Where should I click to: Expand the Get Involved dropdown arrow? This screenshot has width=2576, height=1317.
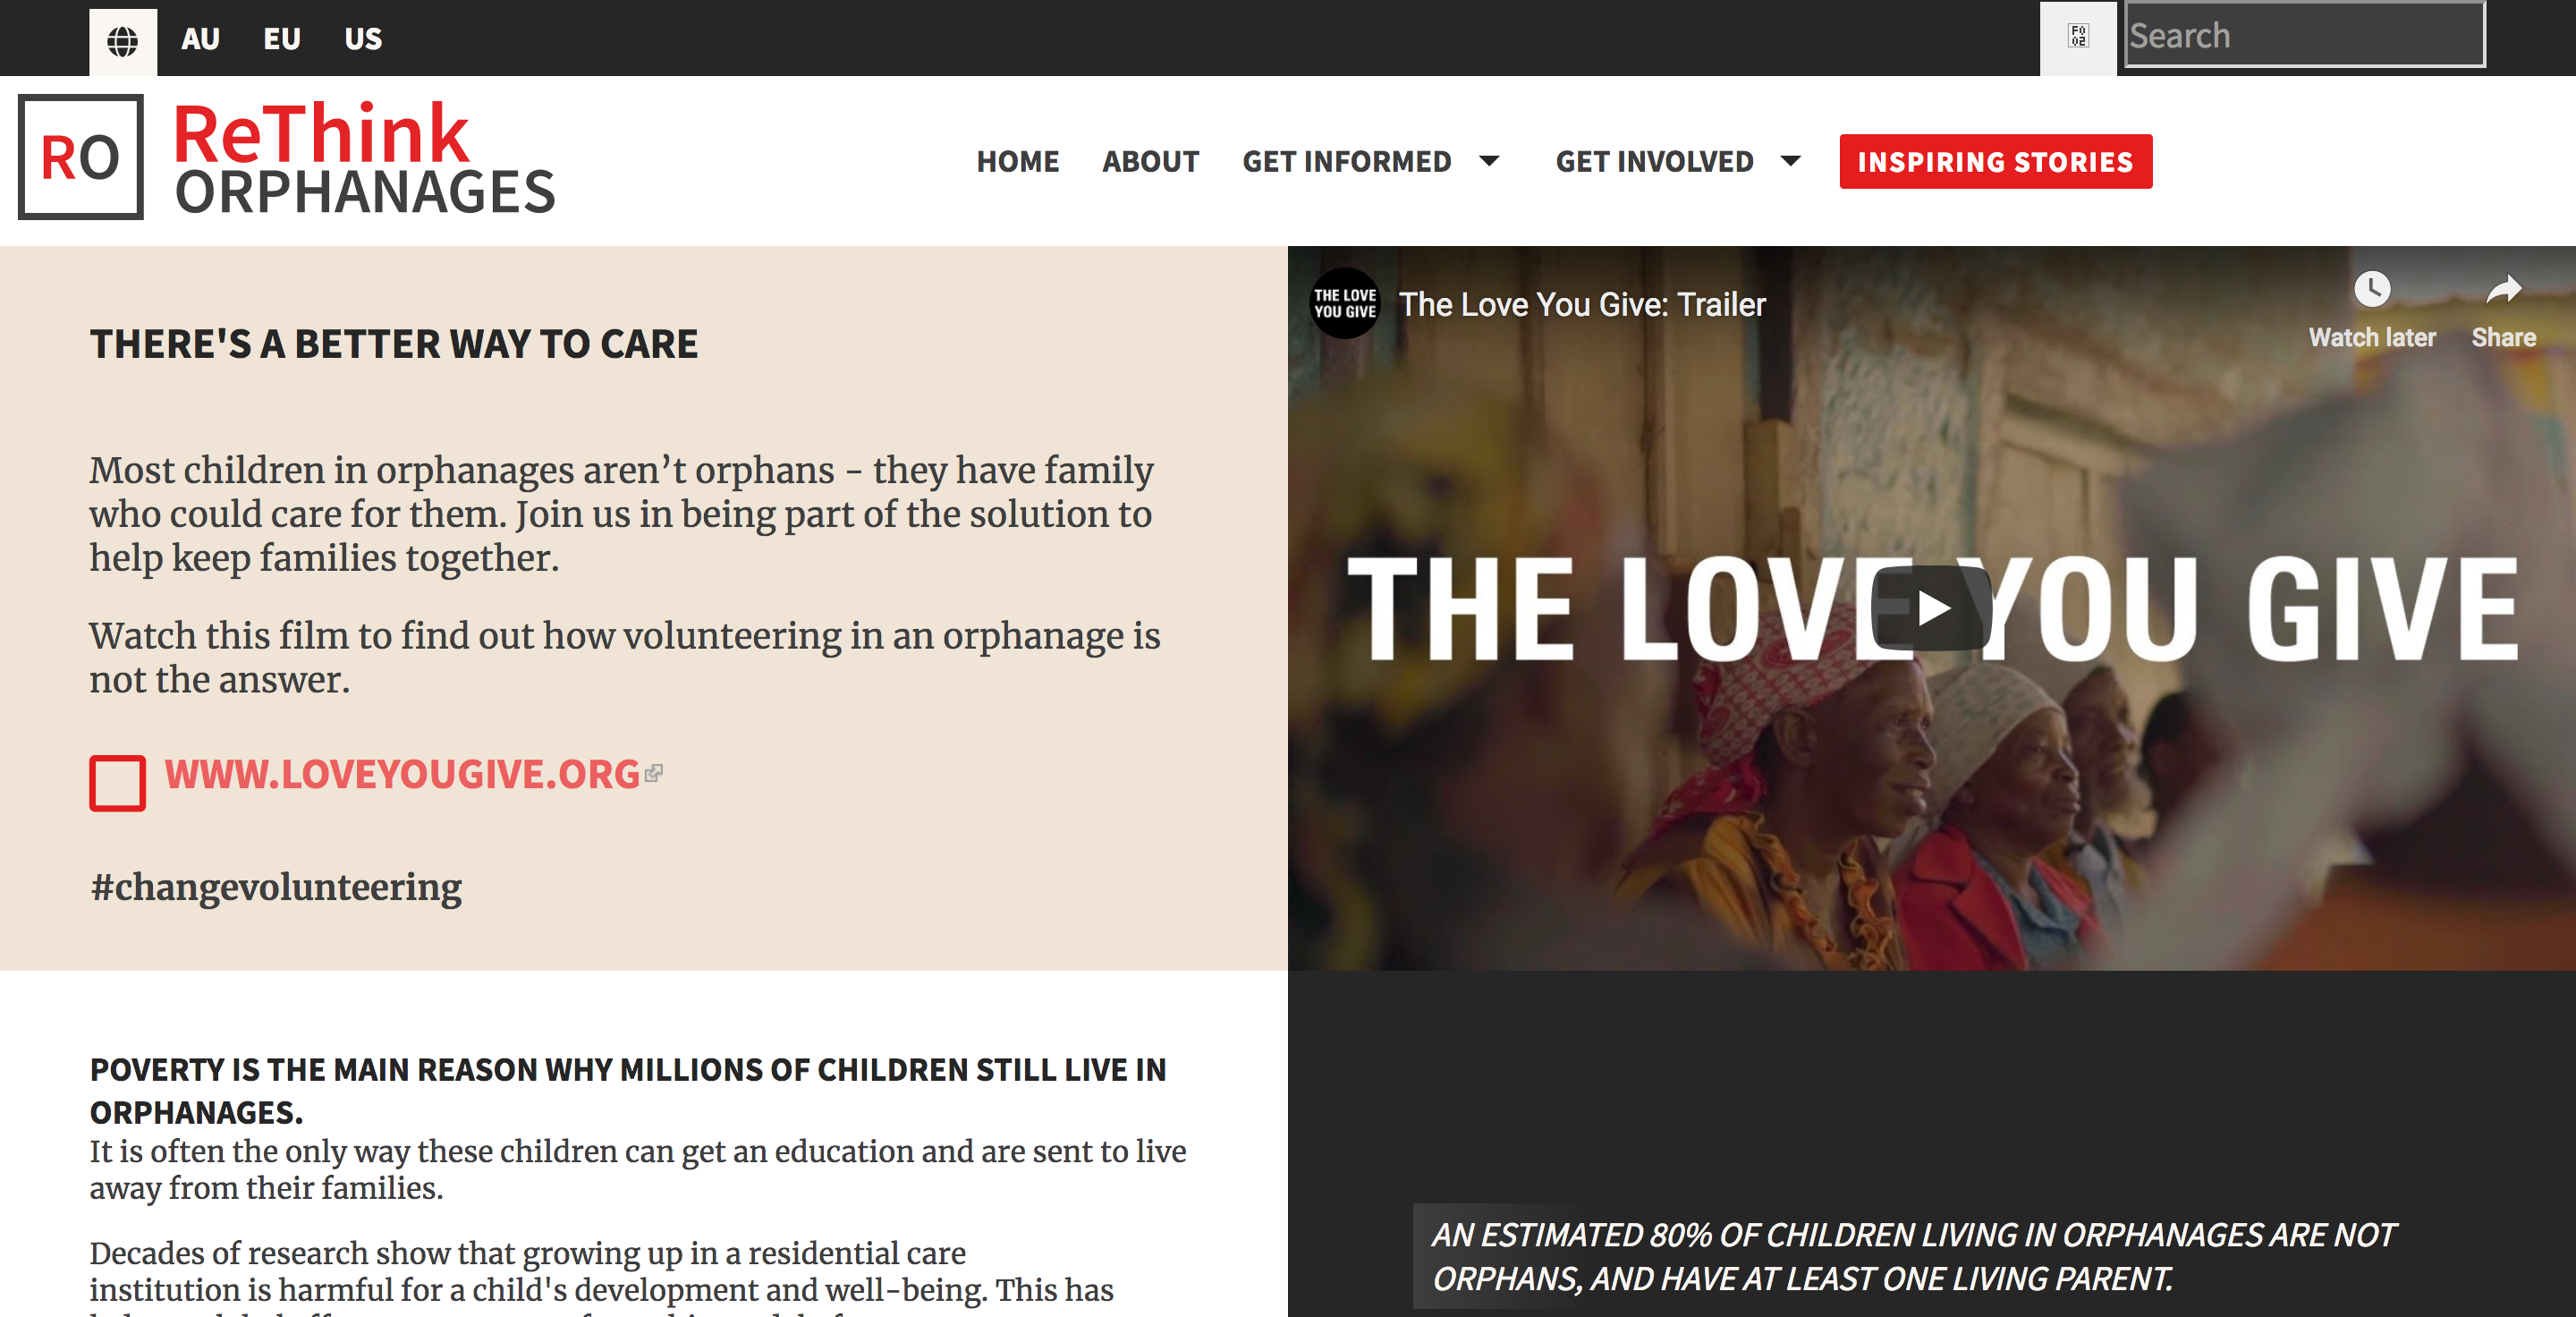click(x=1791, y=161)
